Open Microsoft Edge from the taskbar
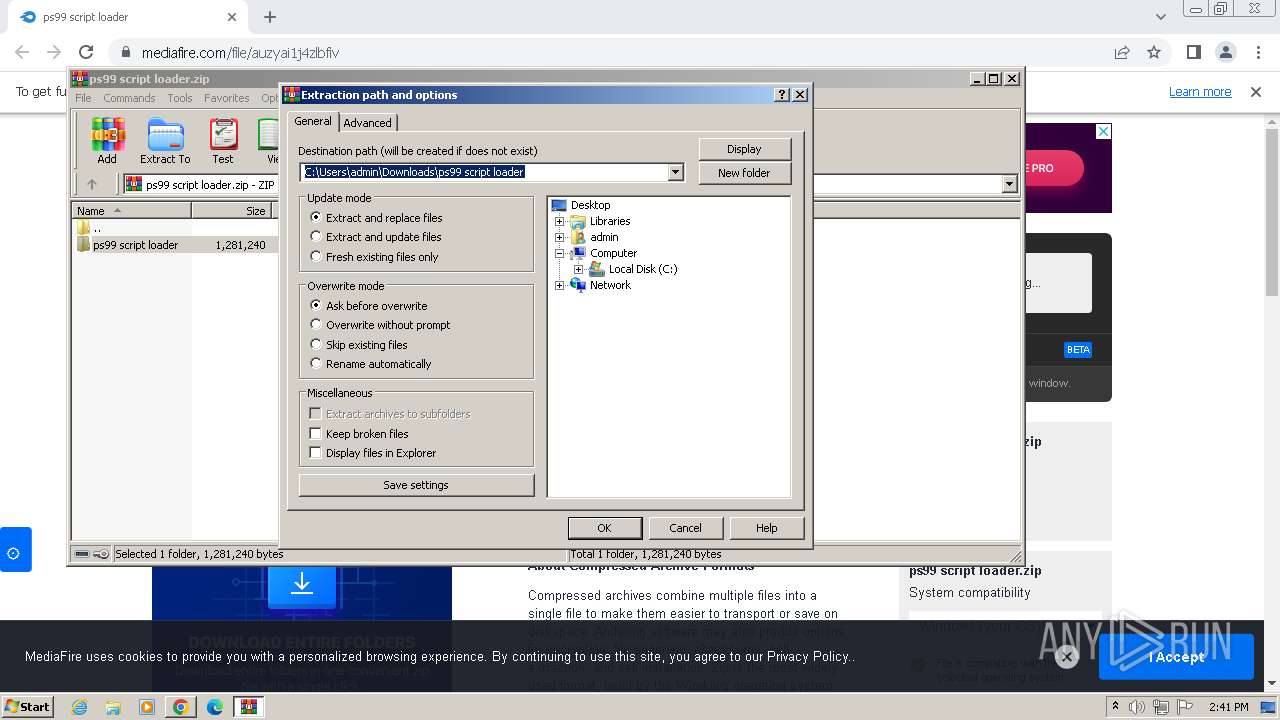The width and height of the screenshot is (1280, 720). coord(215,707)
